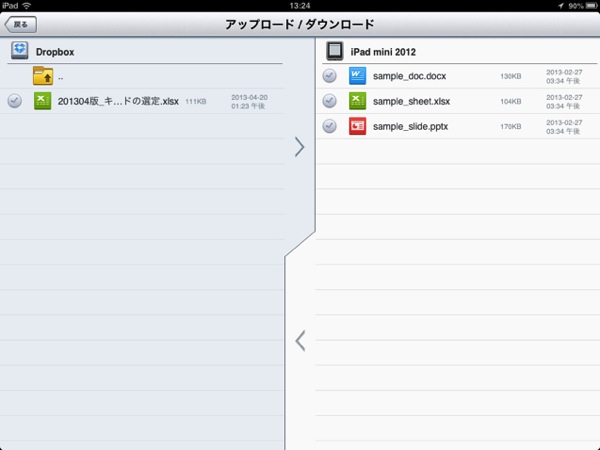Select the Dropbox panel title
This screenshot has width=600, height=450.
(55, 52)
